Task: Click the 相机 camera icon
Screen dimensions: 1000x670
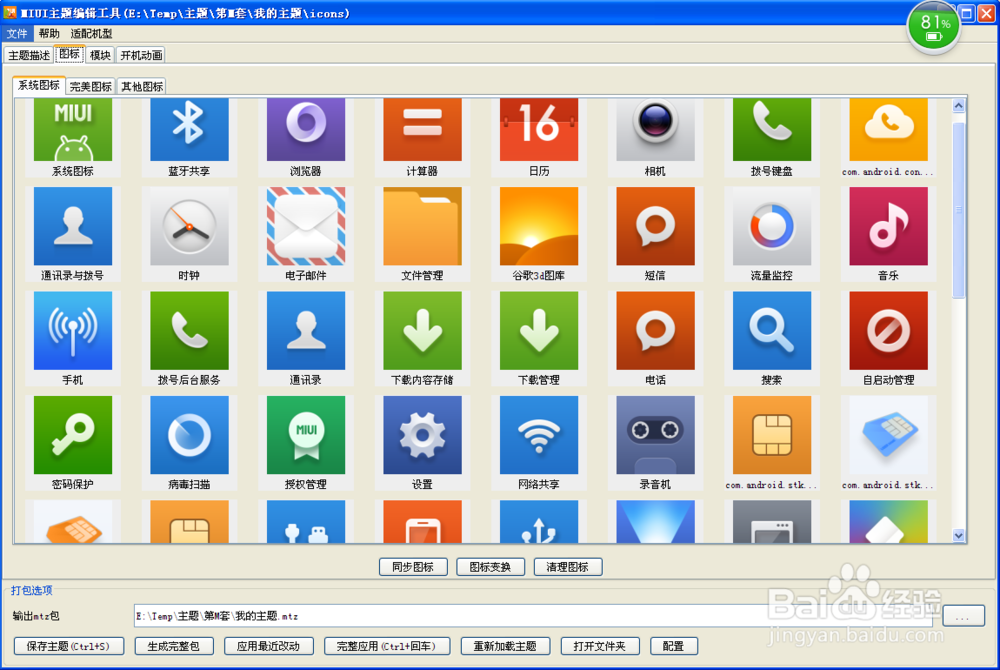Action: click(x=656, y=129)
